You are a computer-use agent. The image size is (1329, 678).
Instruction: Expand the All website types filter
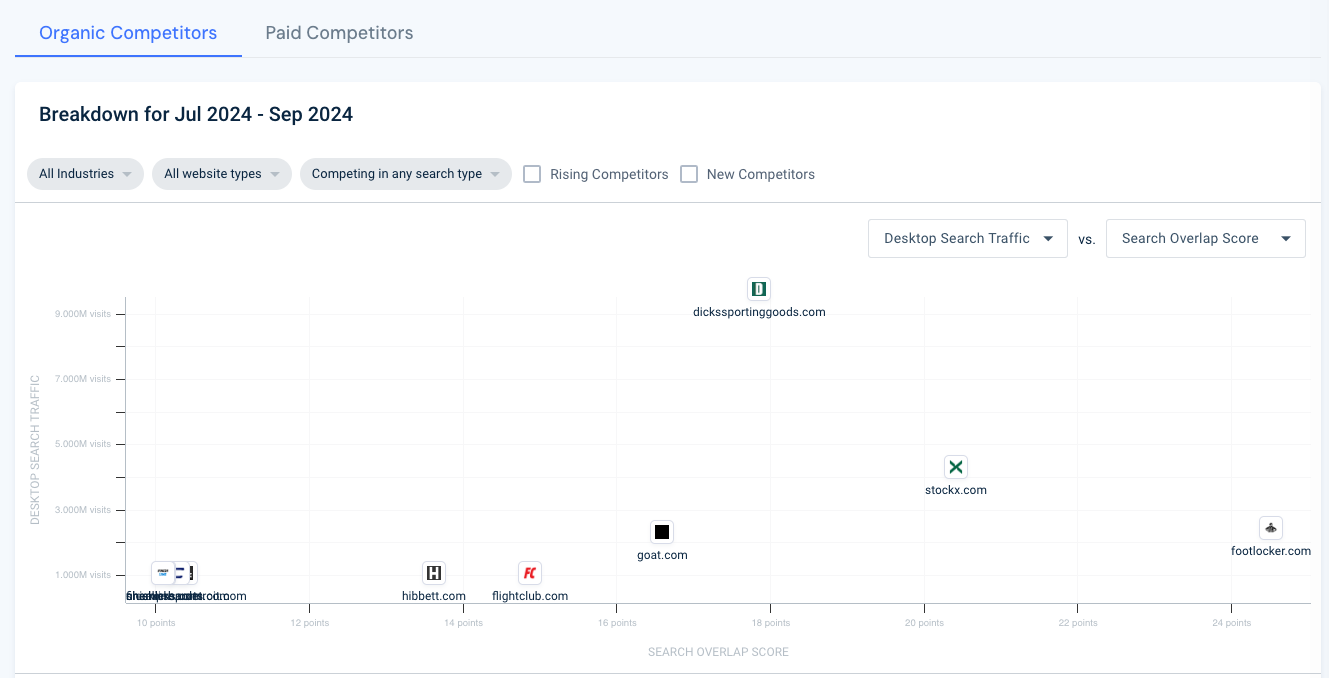coord(221,174)
